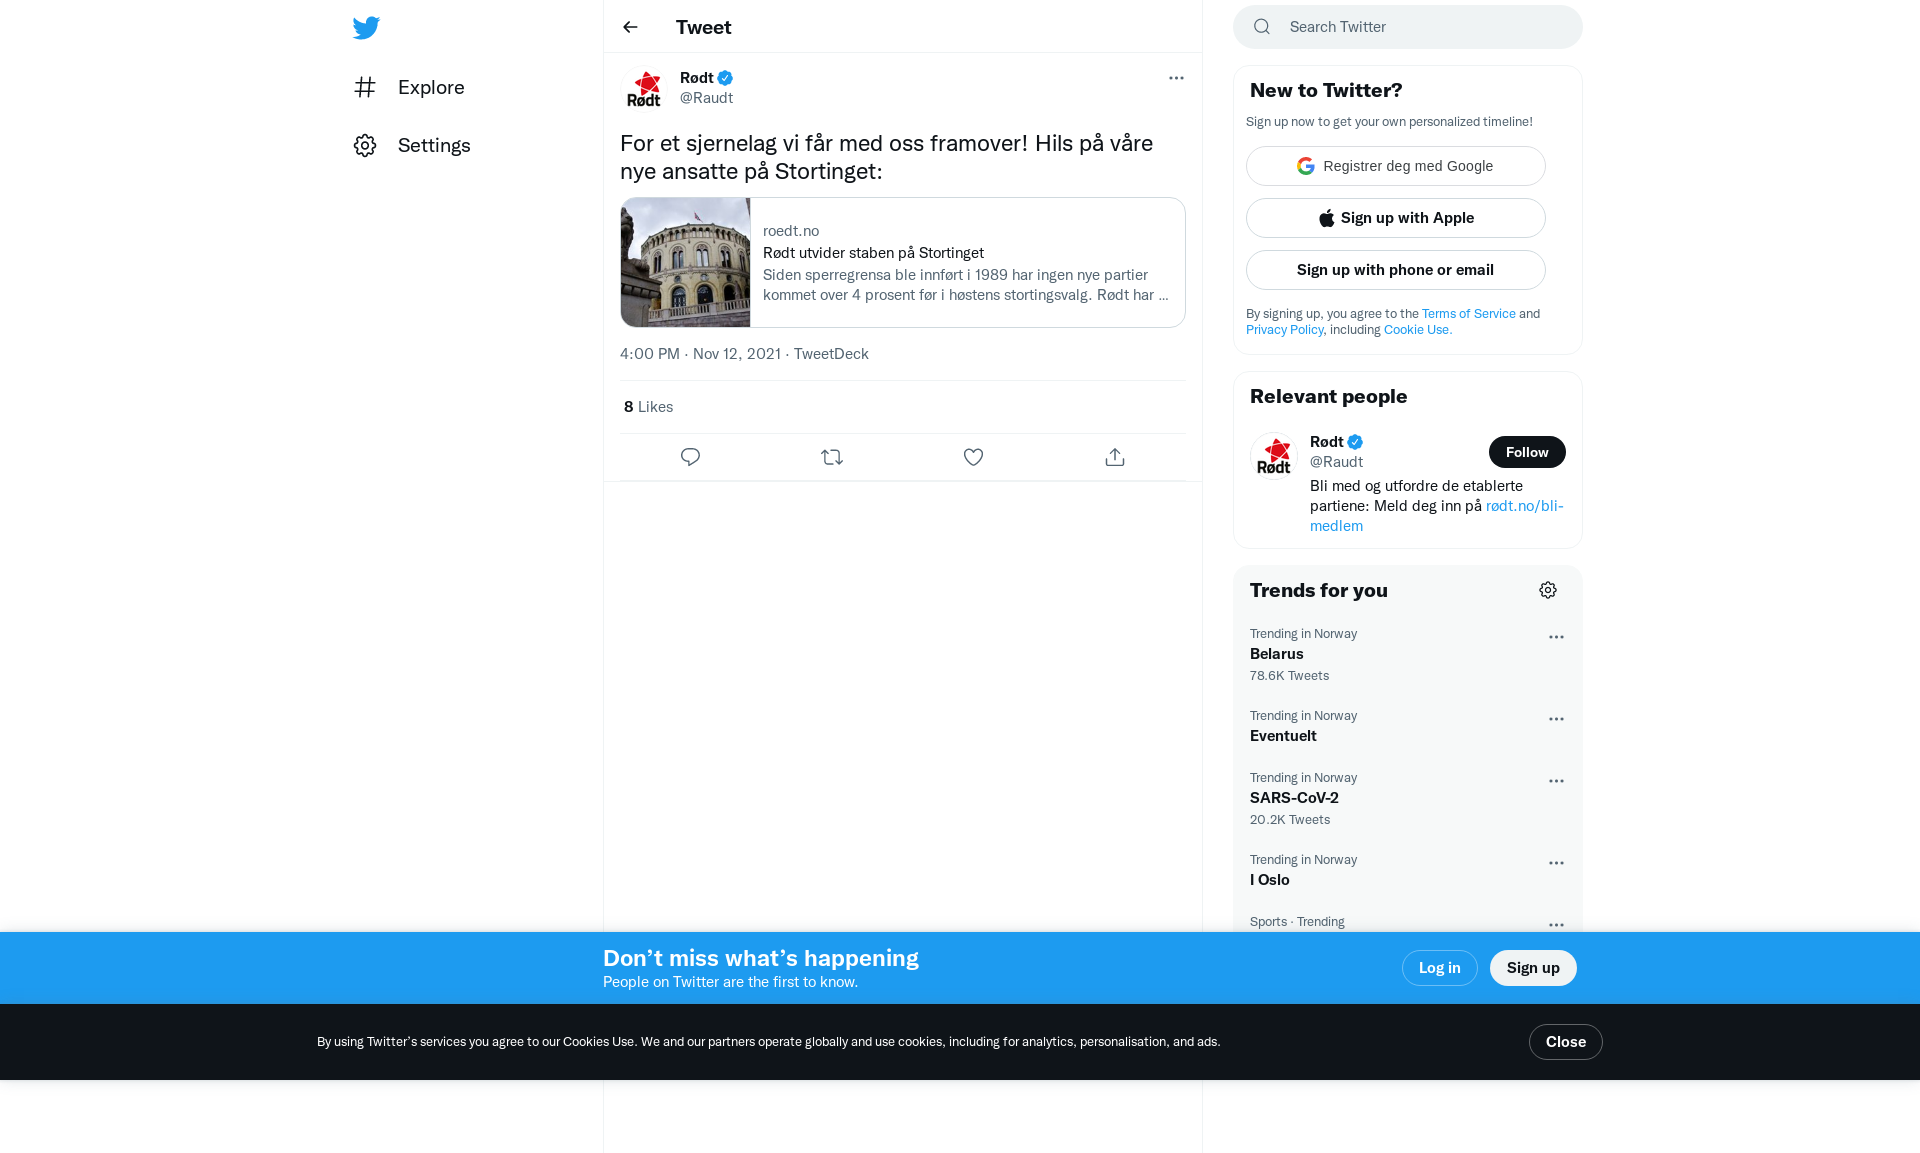
Task: Click the Twitter bird logo
Action: tap(366, 28)
